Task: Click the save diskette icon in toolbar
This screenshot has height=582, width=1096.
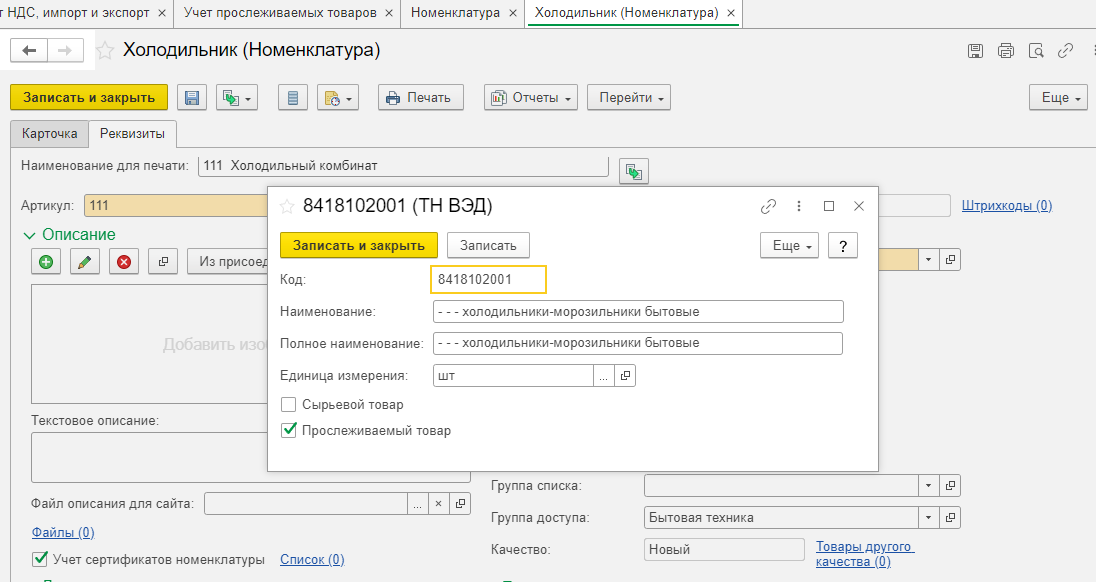Action: click(192, 98)
